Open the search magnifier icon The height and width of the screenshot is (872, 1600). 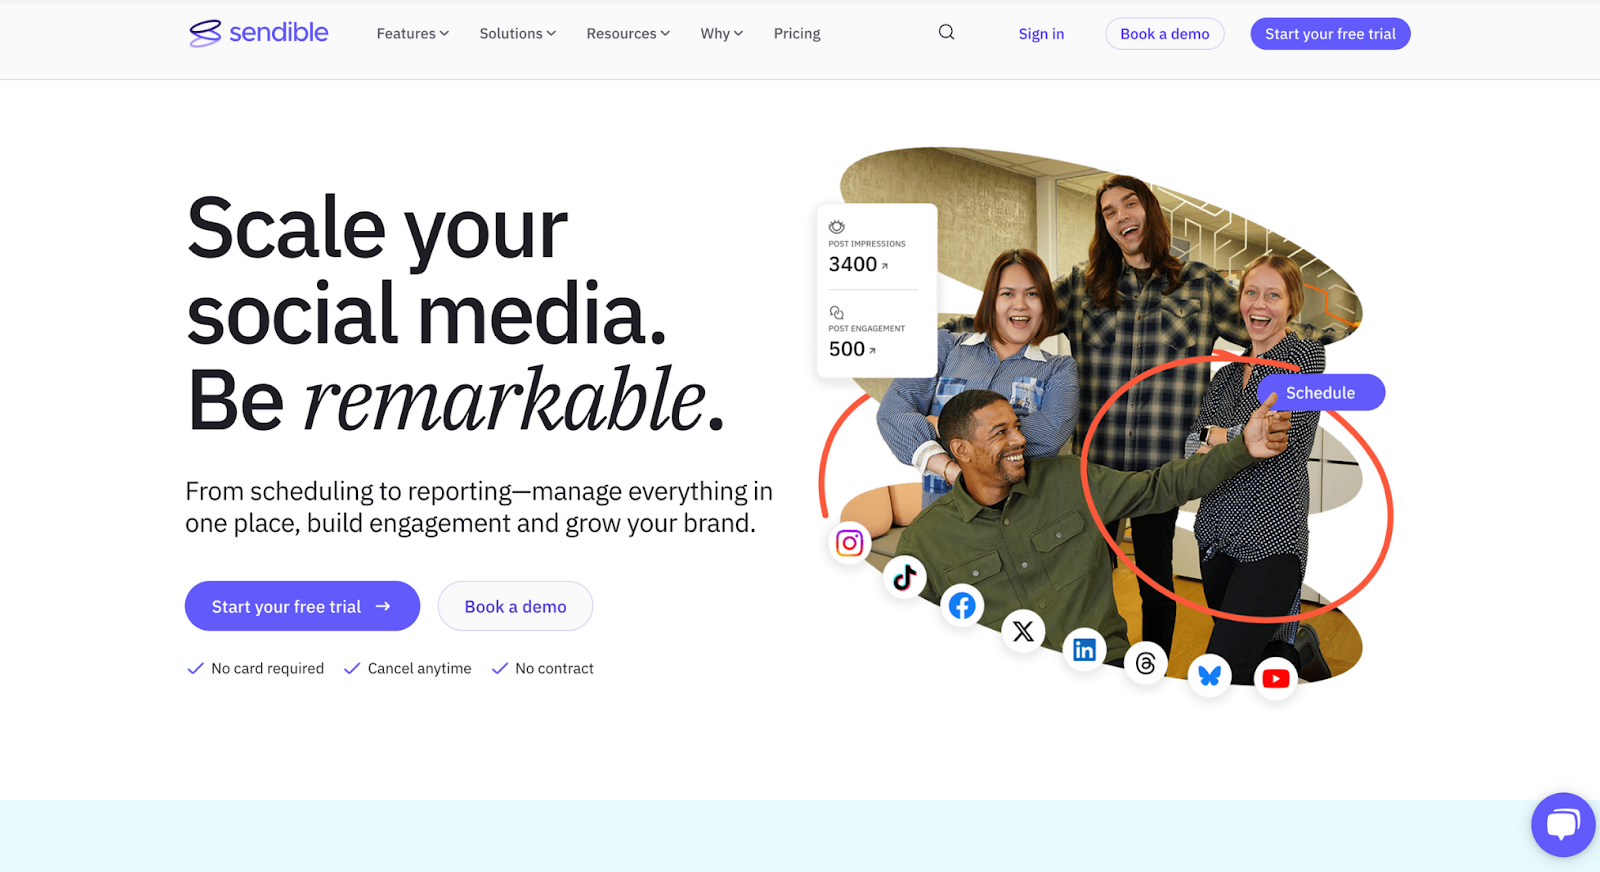[x=946, y=32]
